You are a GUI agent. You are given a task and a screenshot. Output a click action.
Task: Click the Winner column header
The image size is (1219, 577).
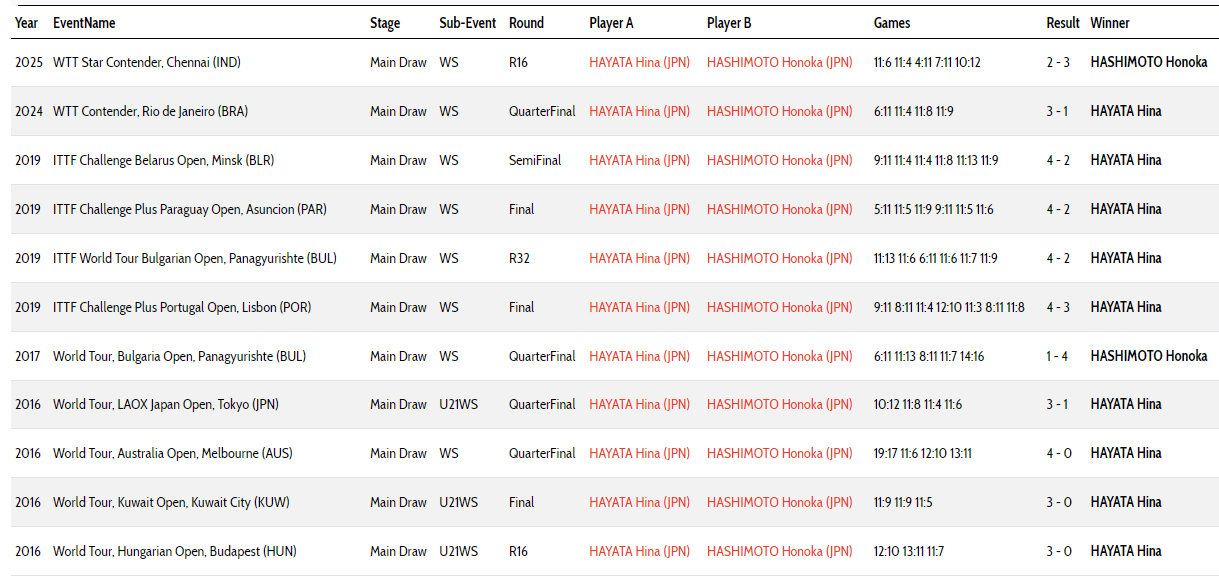pyautogui.click(x=1110, y=23)
